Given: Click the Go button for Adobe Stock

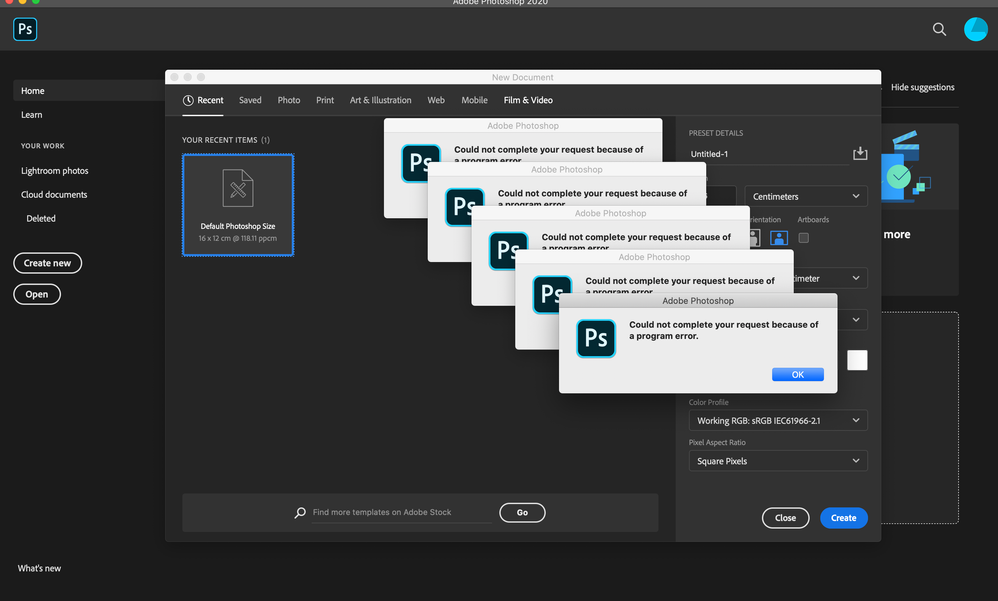Looking at the screenshot, I should [522, 513].
